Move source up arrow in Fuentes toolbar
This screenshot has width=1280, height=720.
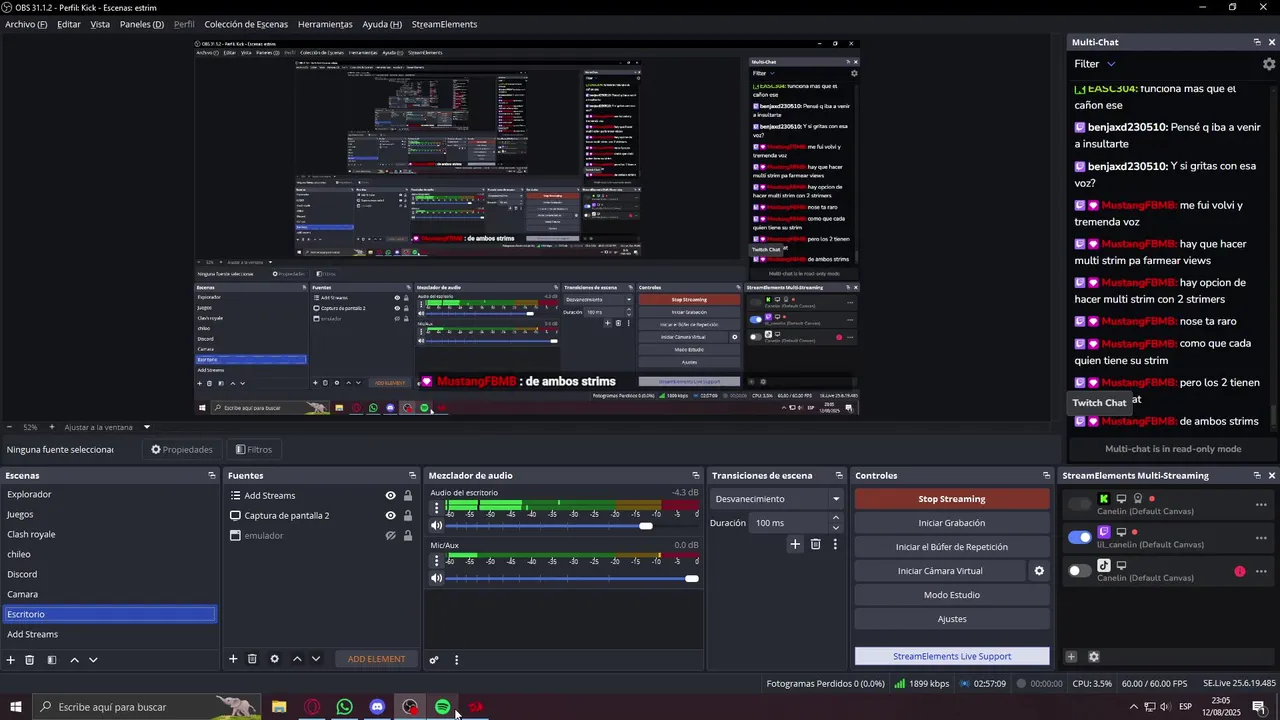[x=297, y=659]
